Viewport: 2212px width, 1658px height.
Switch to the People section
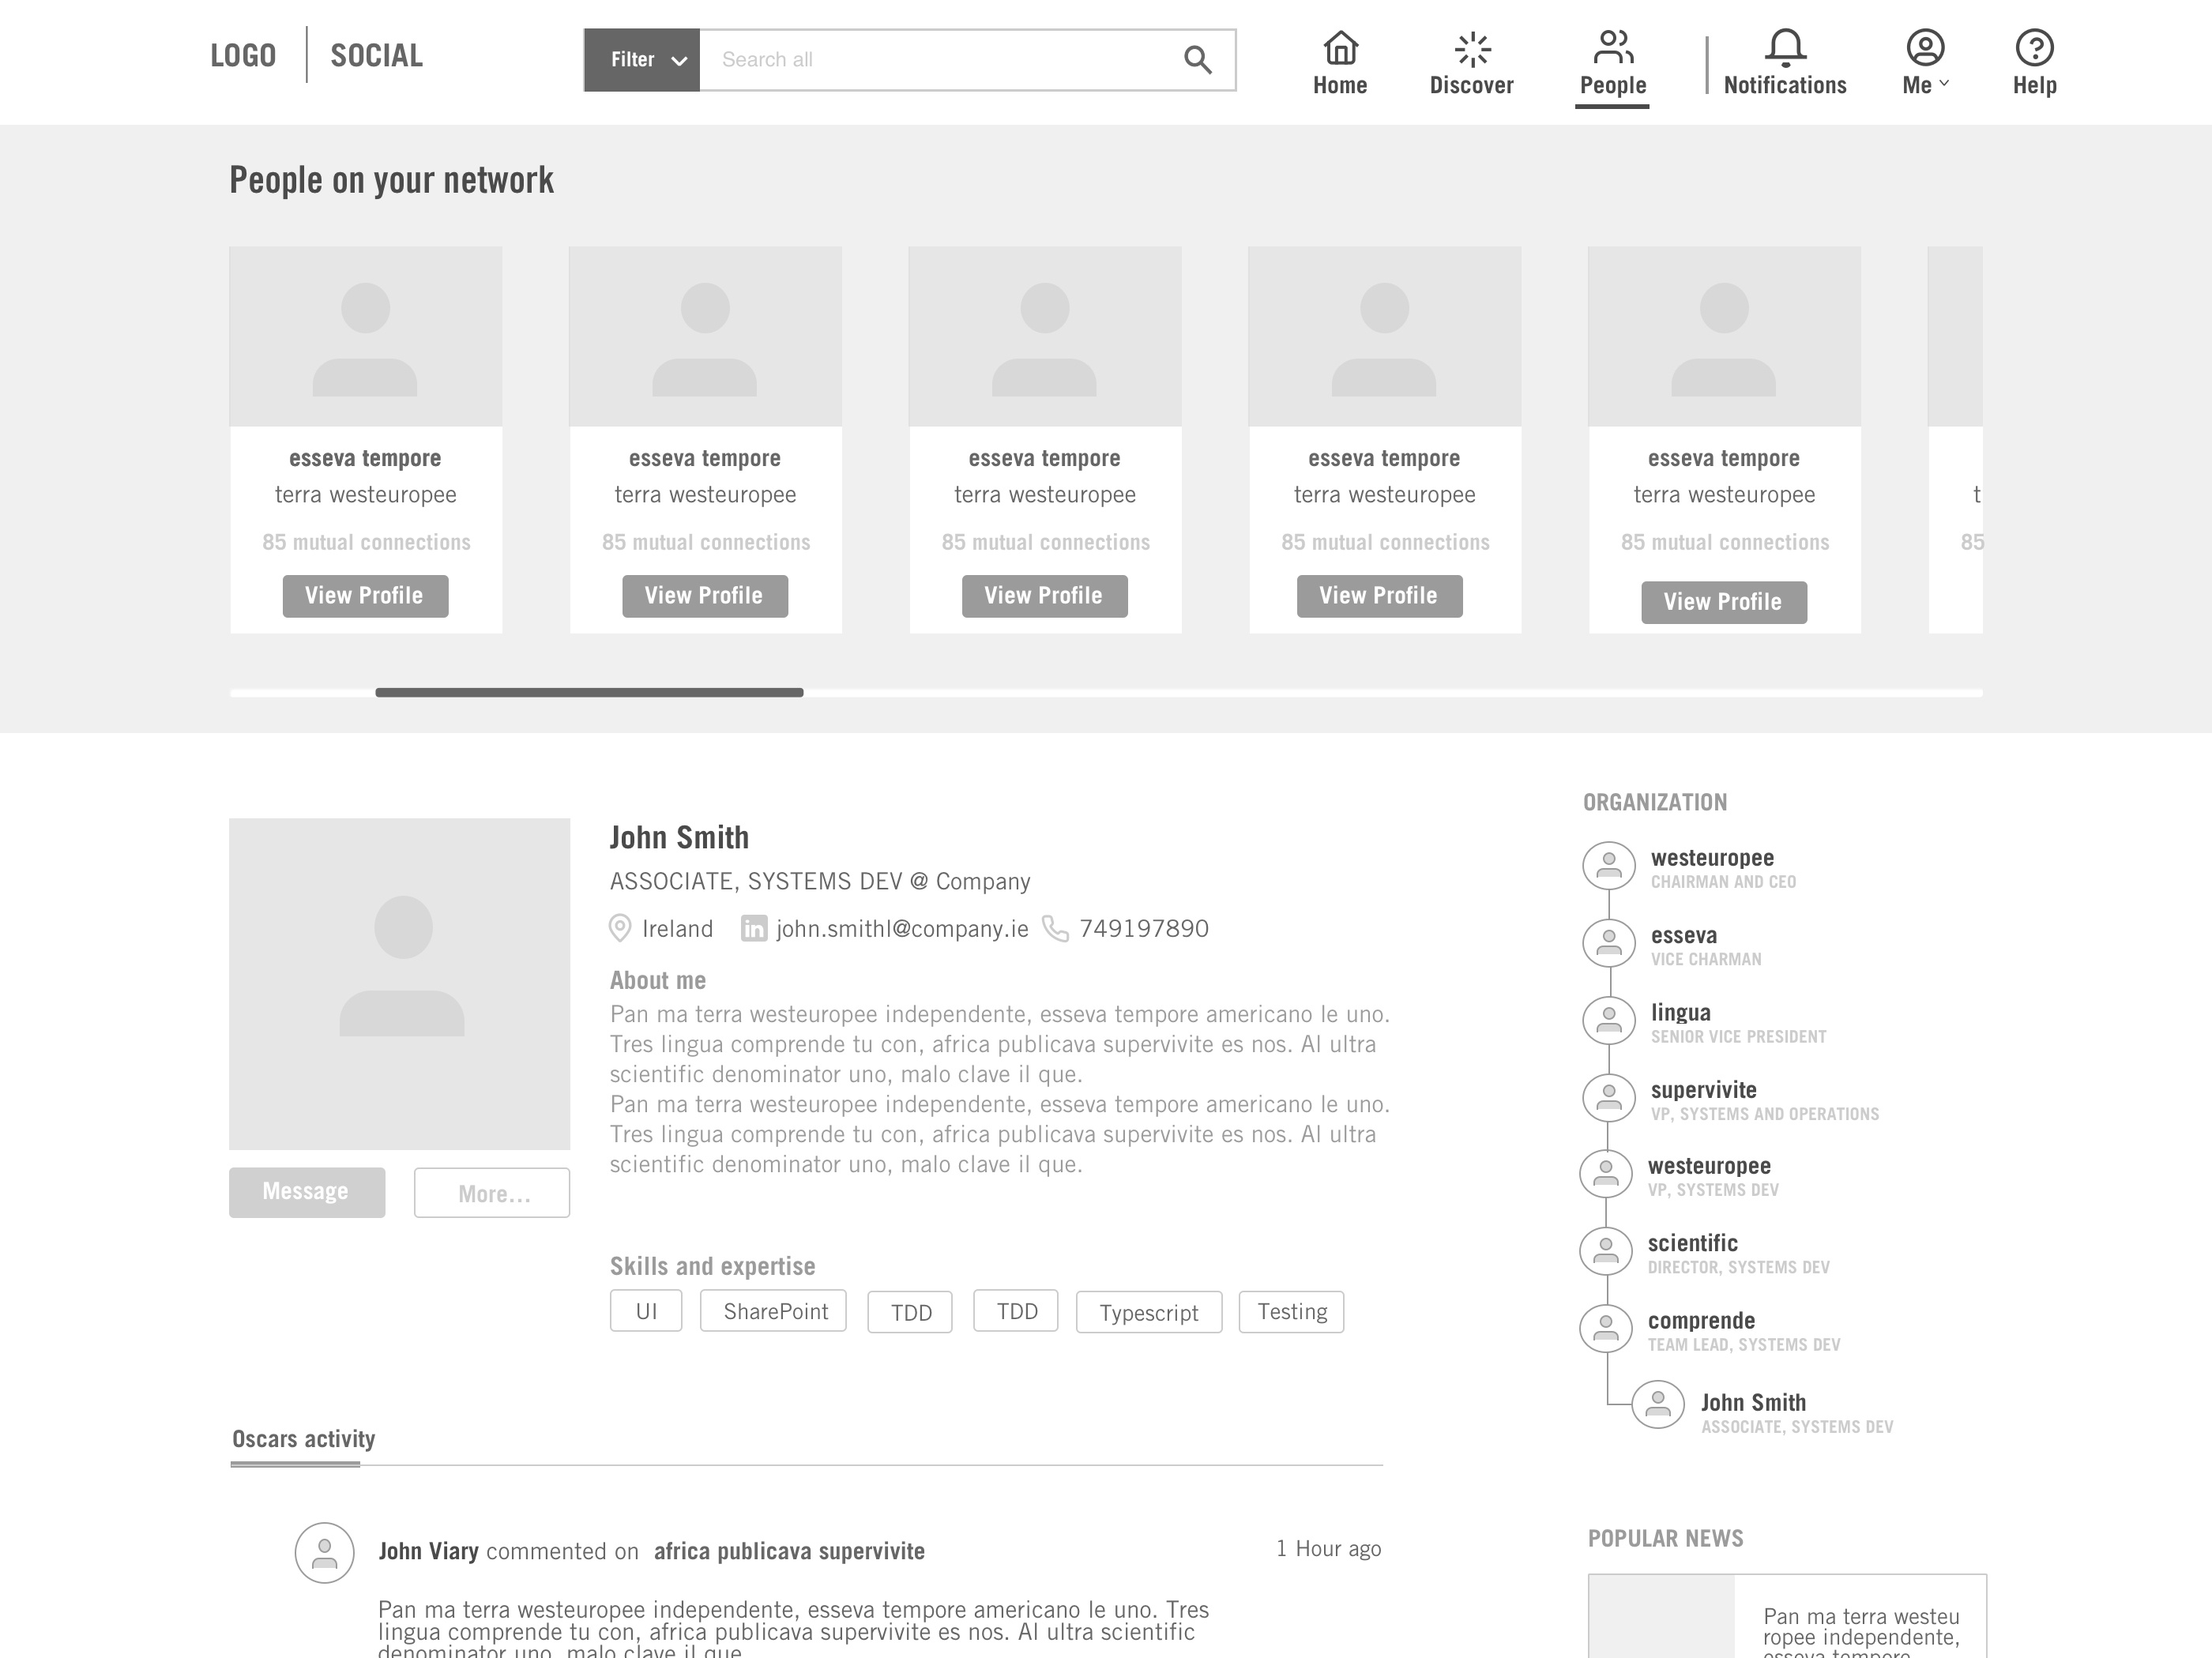(x=1612, y=63)
